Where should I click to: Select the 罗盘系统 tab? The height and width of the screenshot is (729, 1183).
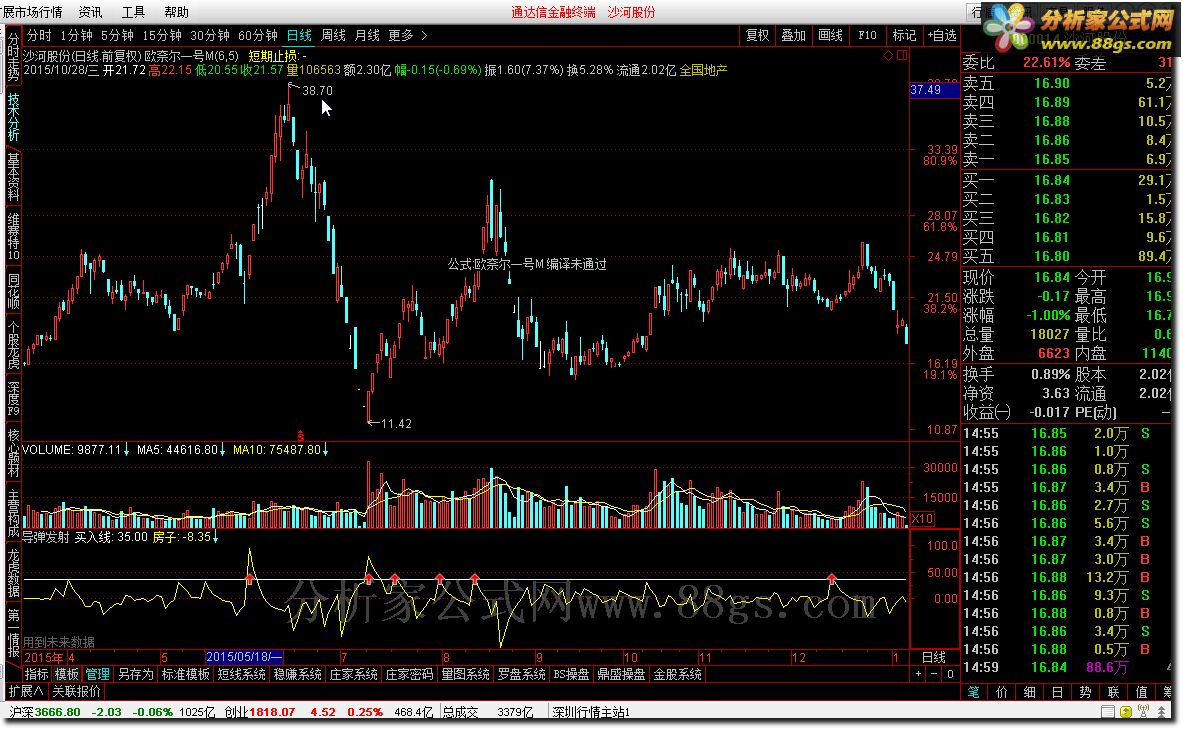pyautogui.click(x=521, y=674)
